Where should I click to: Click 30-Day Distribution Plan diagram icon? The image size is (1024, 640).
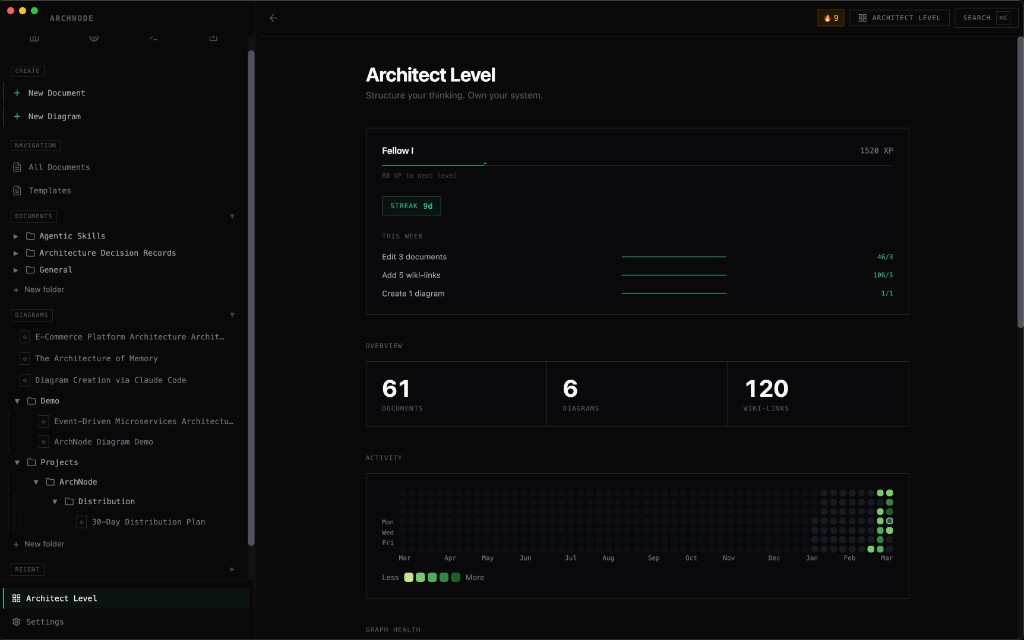pyautogui.click(x=81, y=522)
